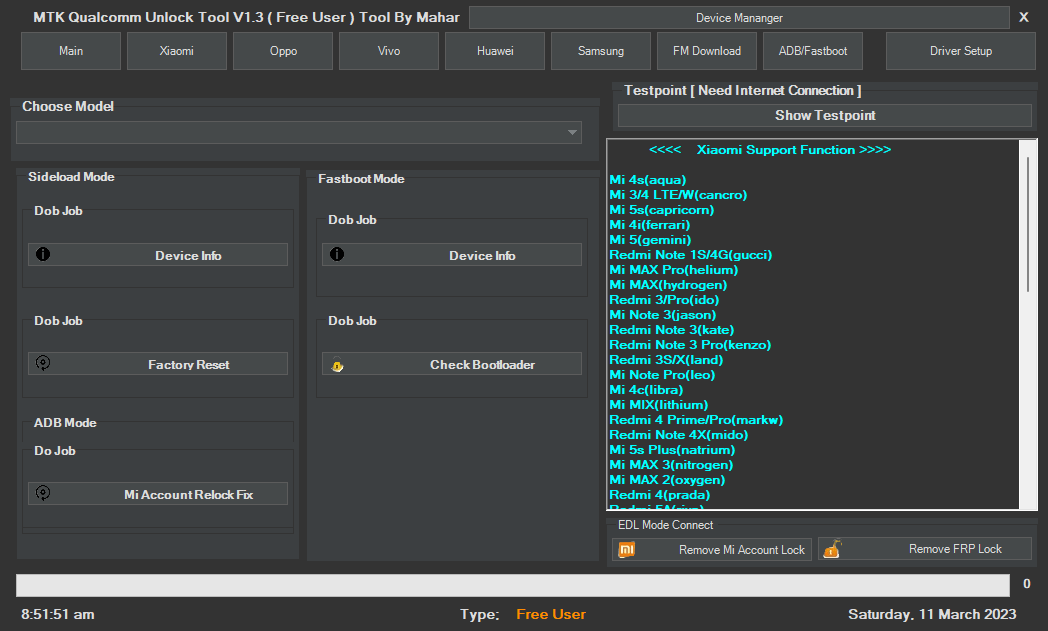Open the Device Mananger panel
Image resolution: width=1048 pixels, height=631 pixels.
(x=741, y=17)
